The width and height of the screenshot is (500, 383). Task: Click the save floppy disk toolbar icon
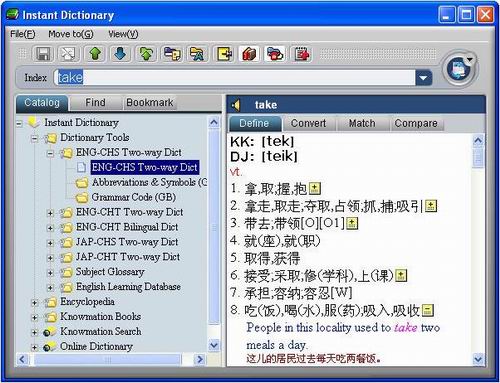pyautogui.click(x=43, y=54)
